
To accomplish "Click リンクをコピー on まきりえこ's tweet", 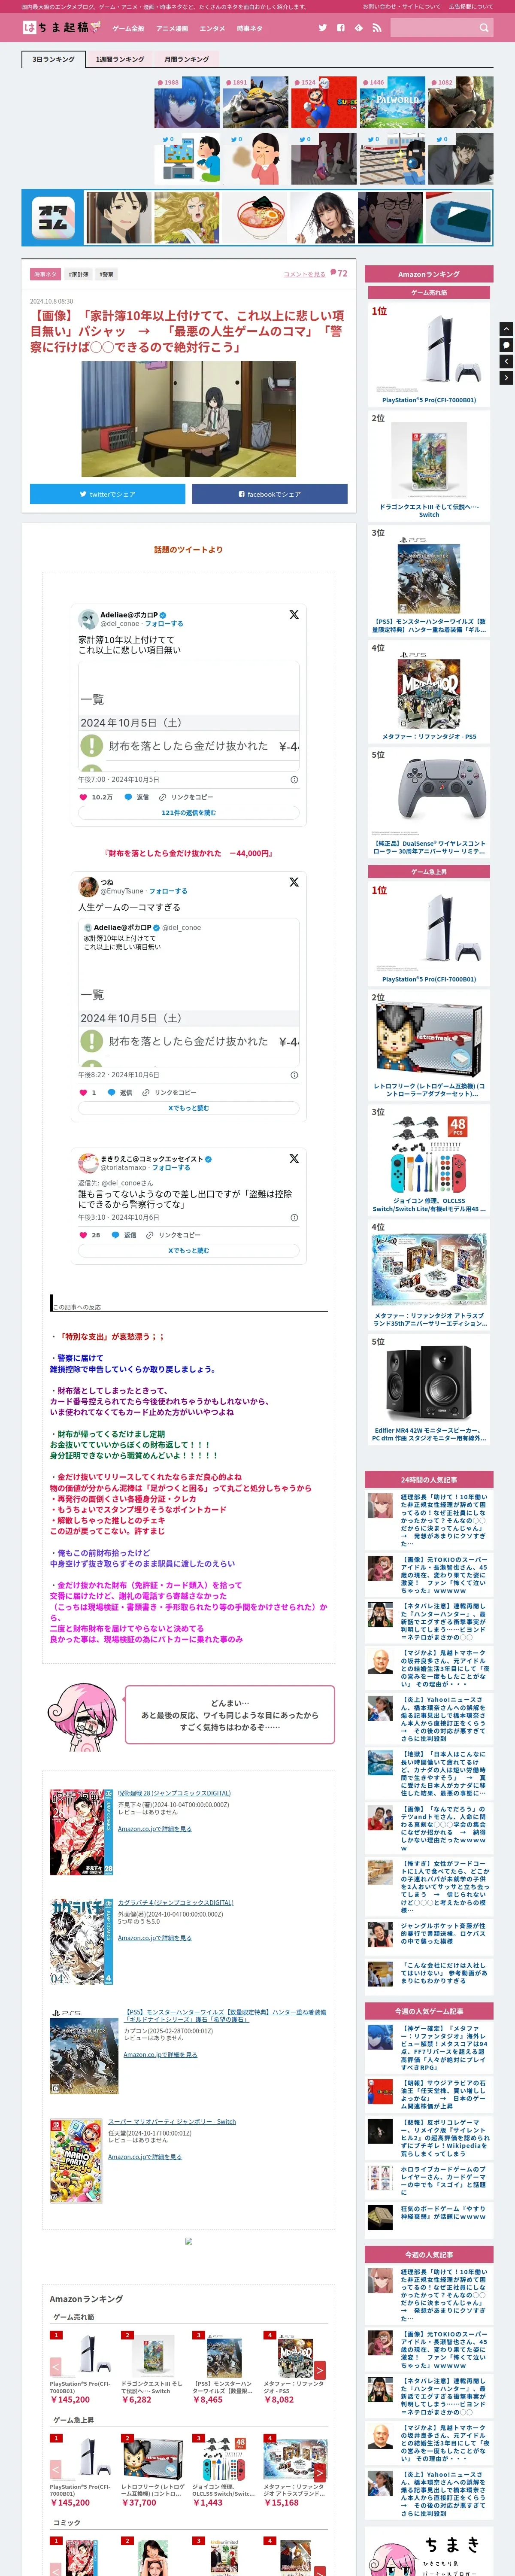I will click(x=174, y=1235).
